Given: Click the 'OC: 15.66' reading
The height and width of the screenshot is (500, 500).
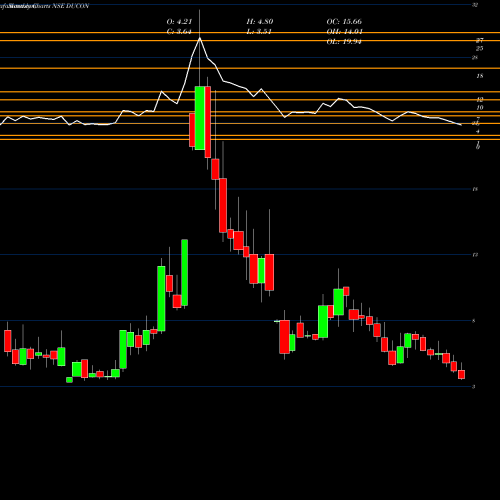Looking at the screenshot, I should (x=344, y=22).
